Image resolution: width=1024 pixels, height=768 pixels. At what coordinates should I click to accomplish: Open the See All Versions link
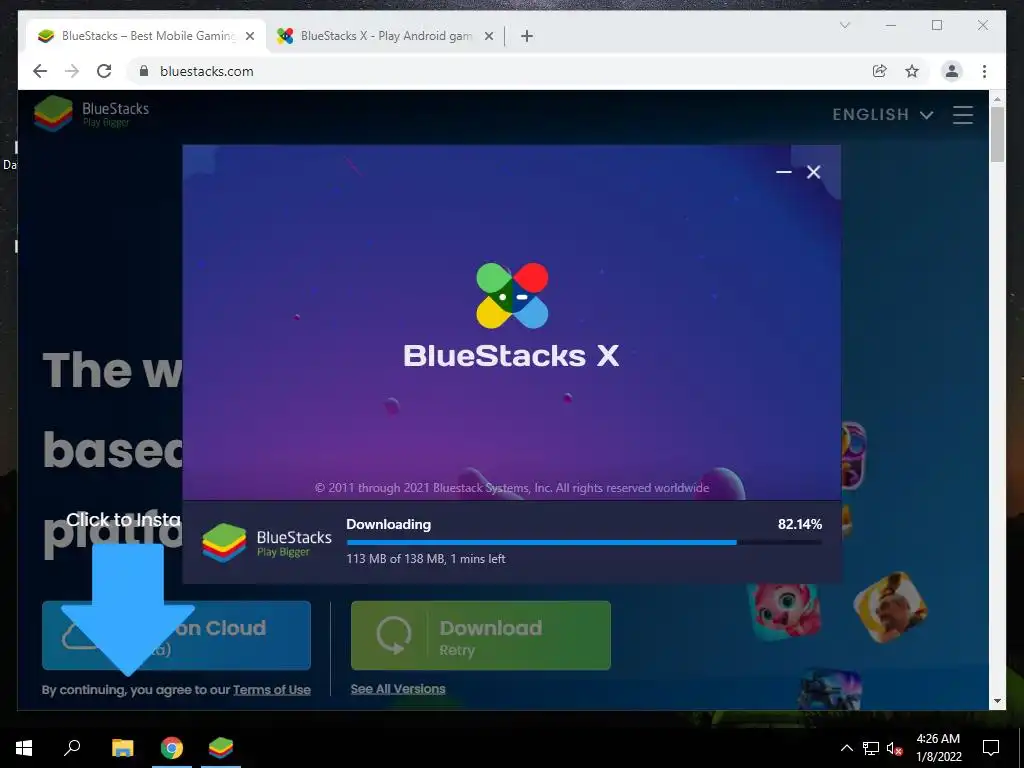point(398,688)
